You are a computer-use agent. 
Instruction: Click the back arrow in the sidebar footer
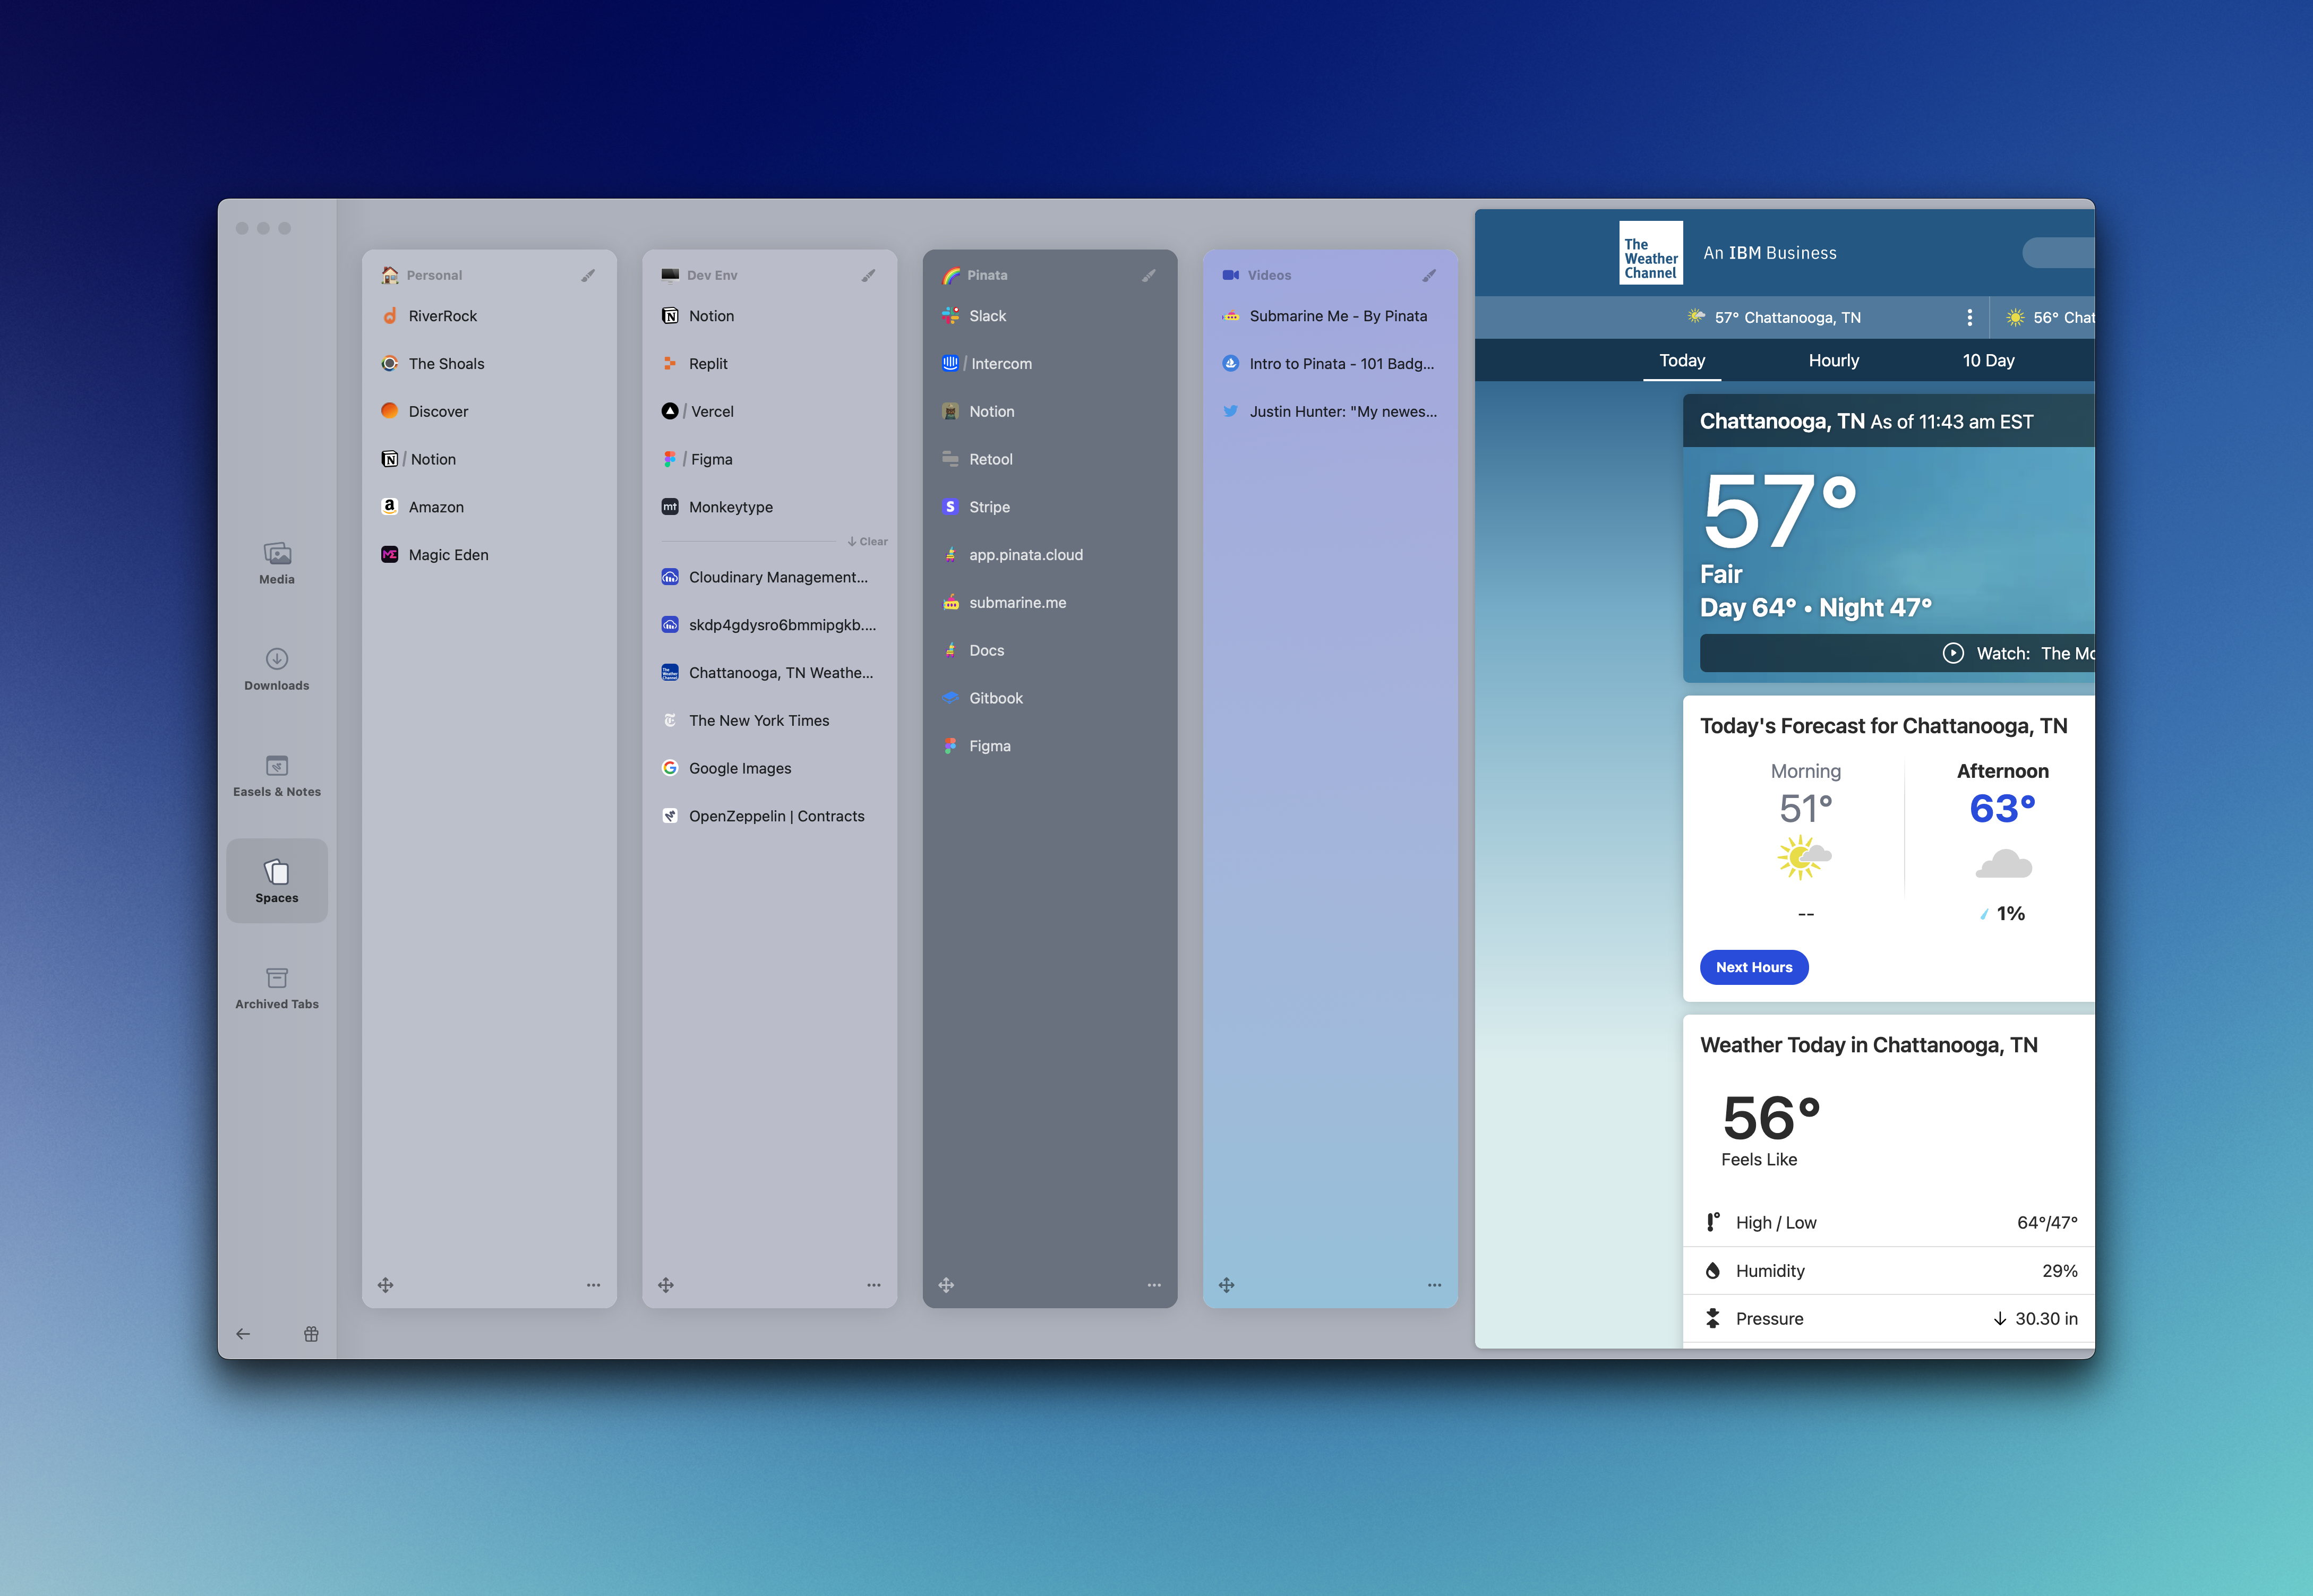pos(243,1334)
